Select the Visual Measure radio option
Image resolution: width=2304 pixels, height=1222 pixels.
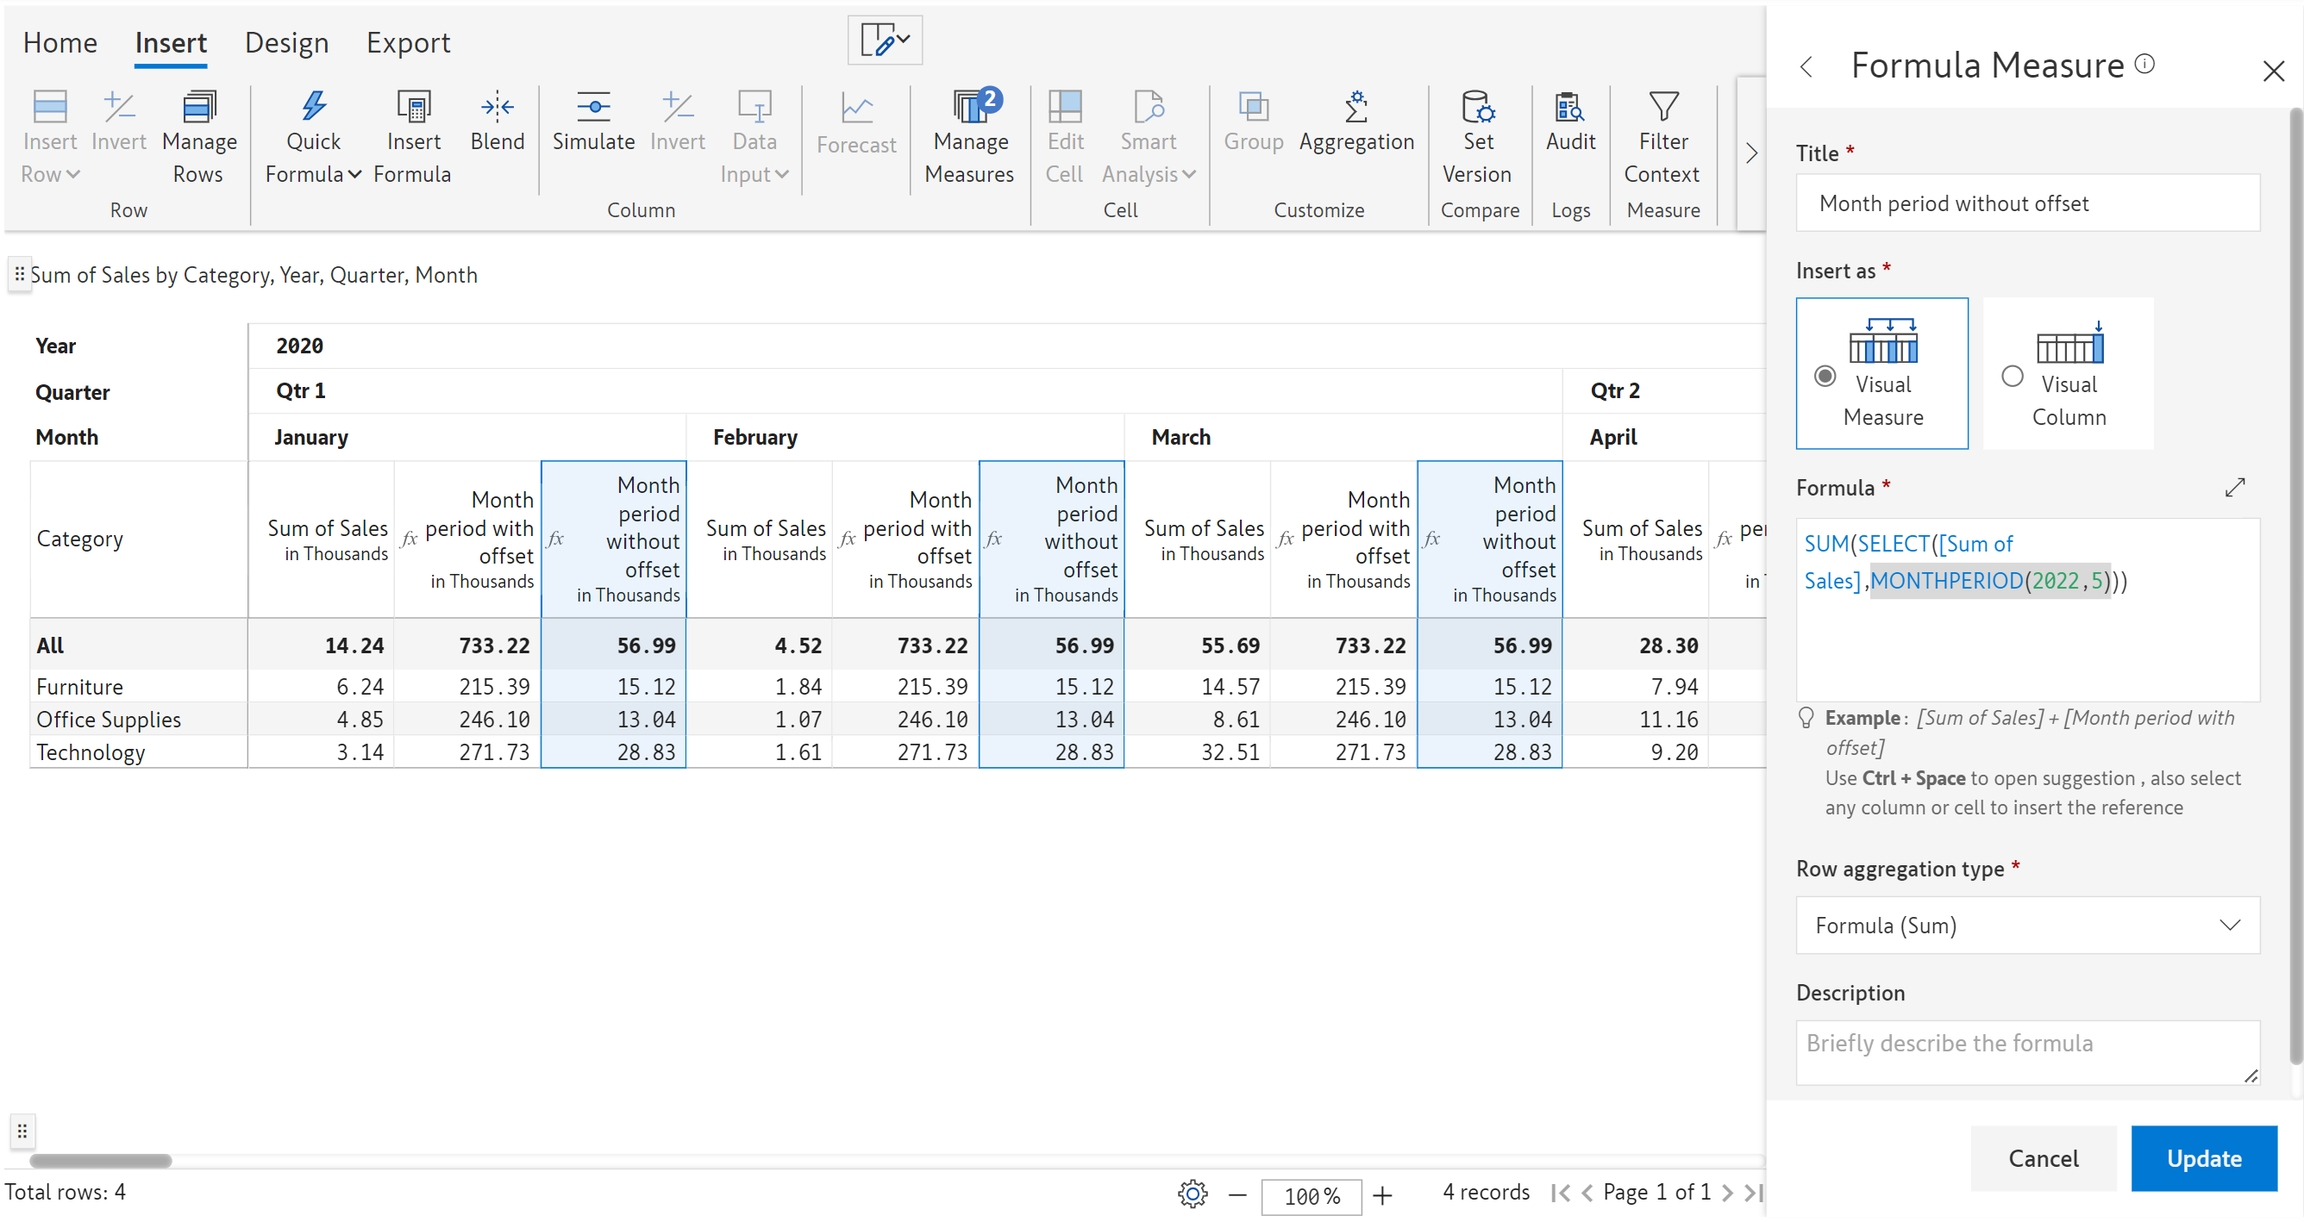pos(1825,376)
